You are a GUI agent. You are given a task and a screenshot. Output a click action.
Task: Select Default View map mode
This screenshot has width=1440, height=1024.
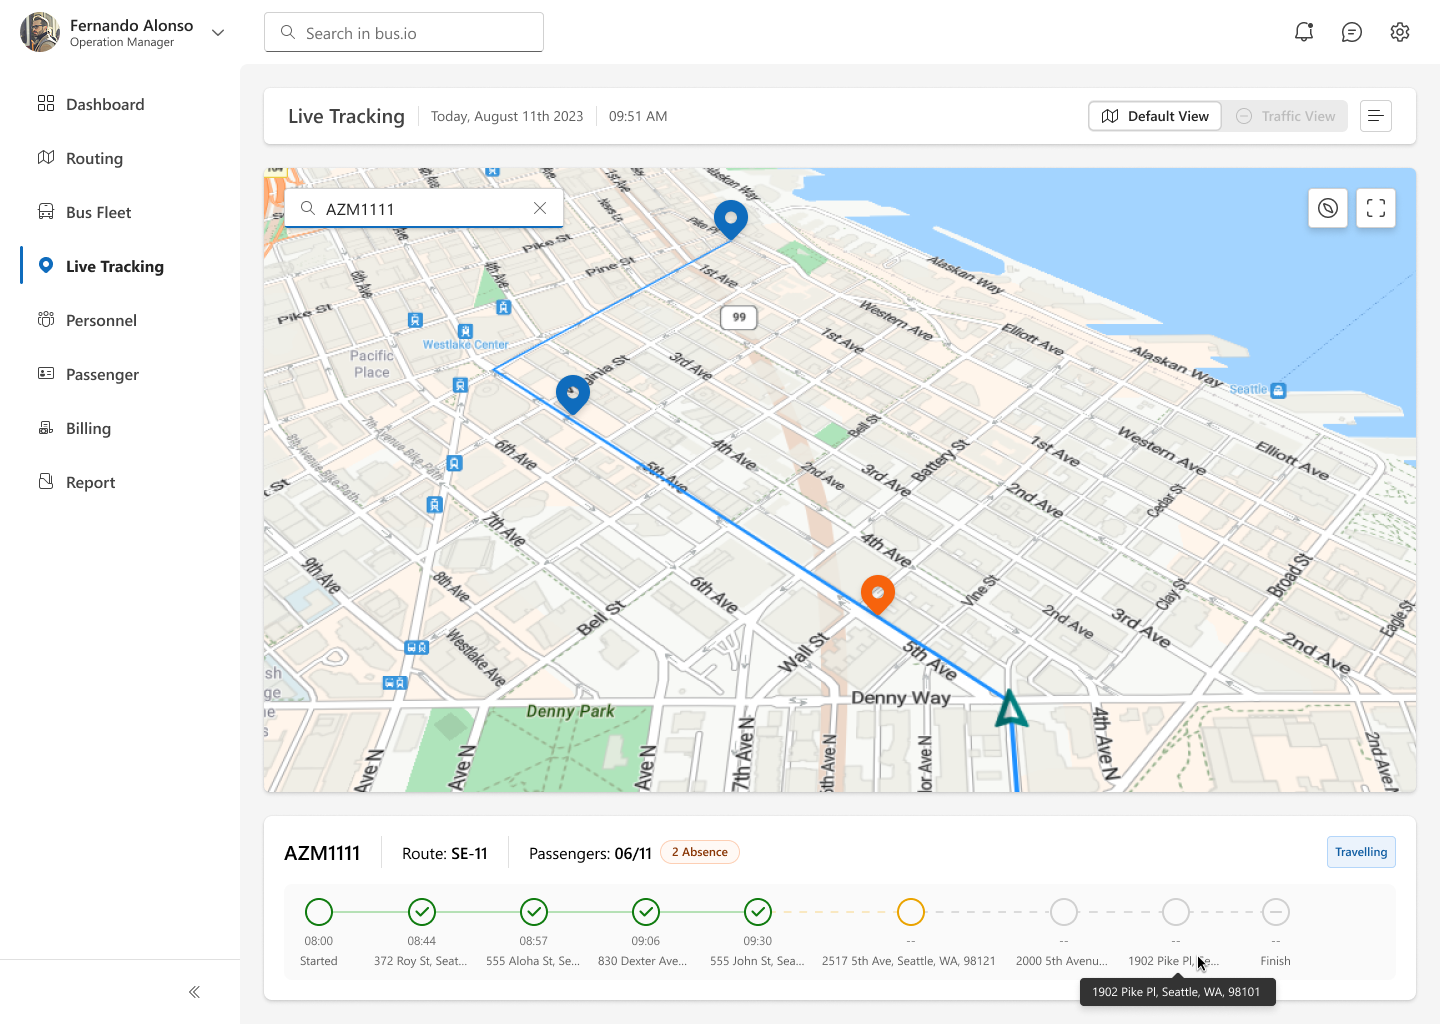1155,116
